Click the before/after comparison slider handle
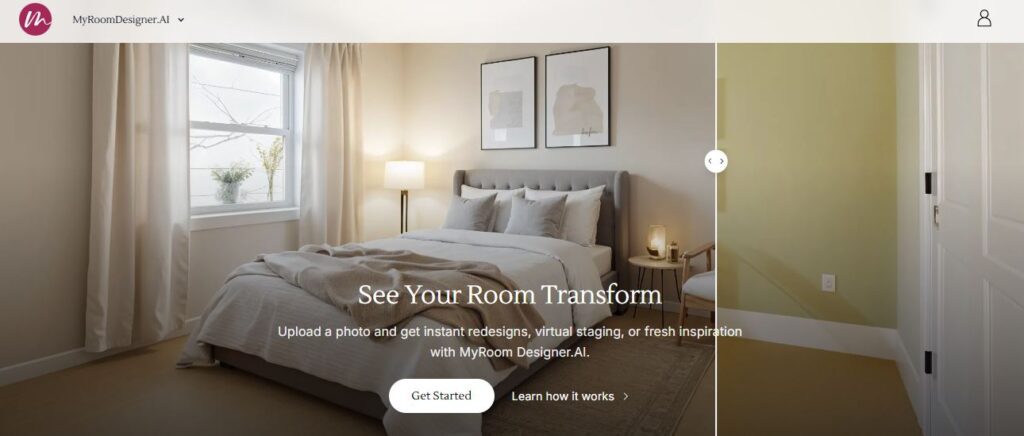The height and width of the screenshot is (436, 1024). [716, 161]
